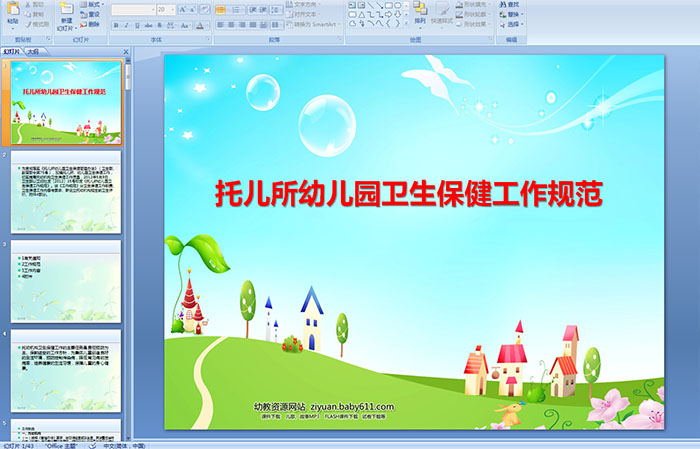Select the straight Line shape
This screenshot has width=700, height=449.
371,5
